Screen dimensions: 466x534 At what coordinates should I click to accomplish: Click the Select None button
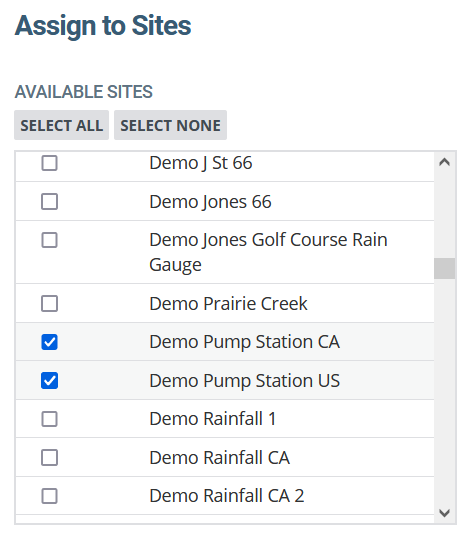coord(170,125)
